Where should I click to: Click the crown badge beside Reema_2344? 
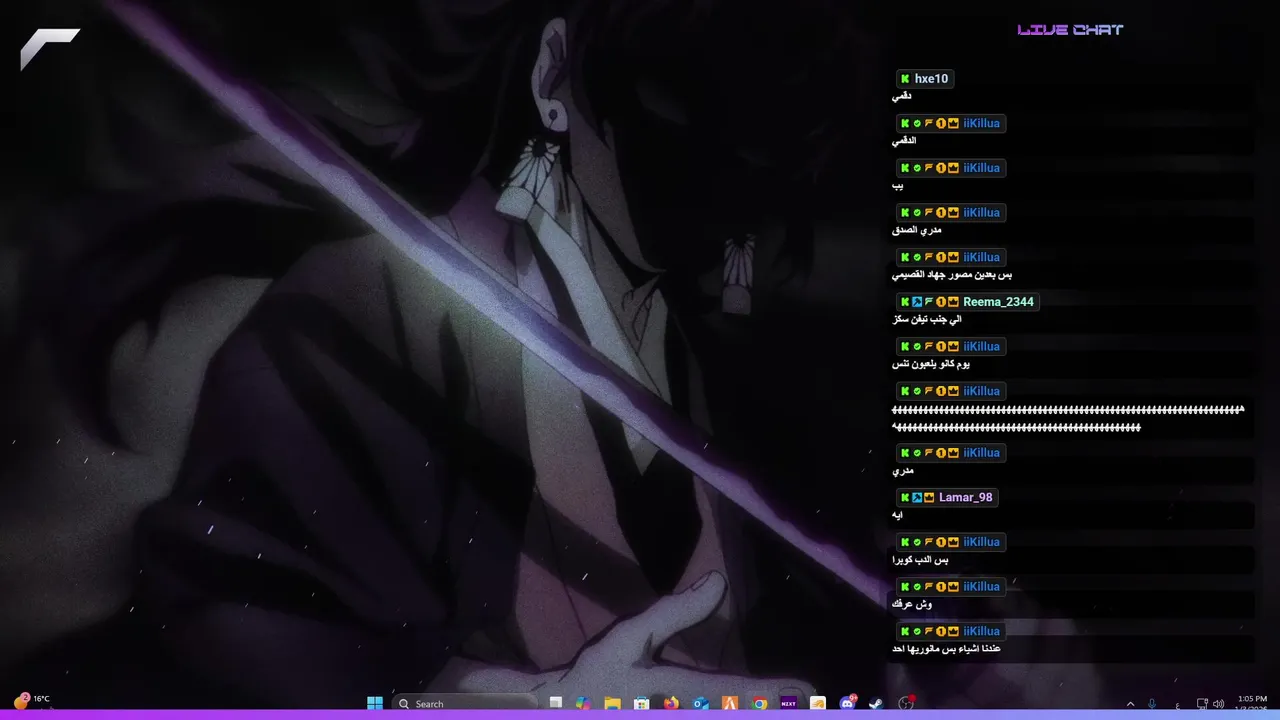point(953,302)
